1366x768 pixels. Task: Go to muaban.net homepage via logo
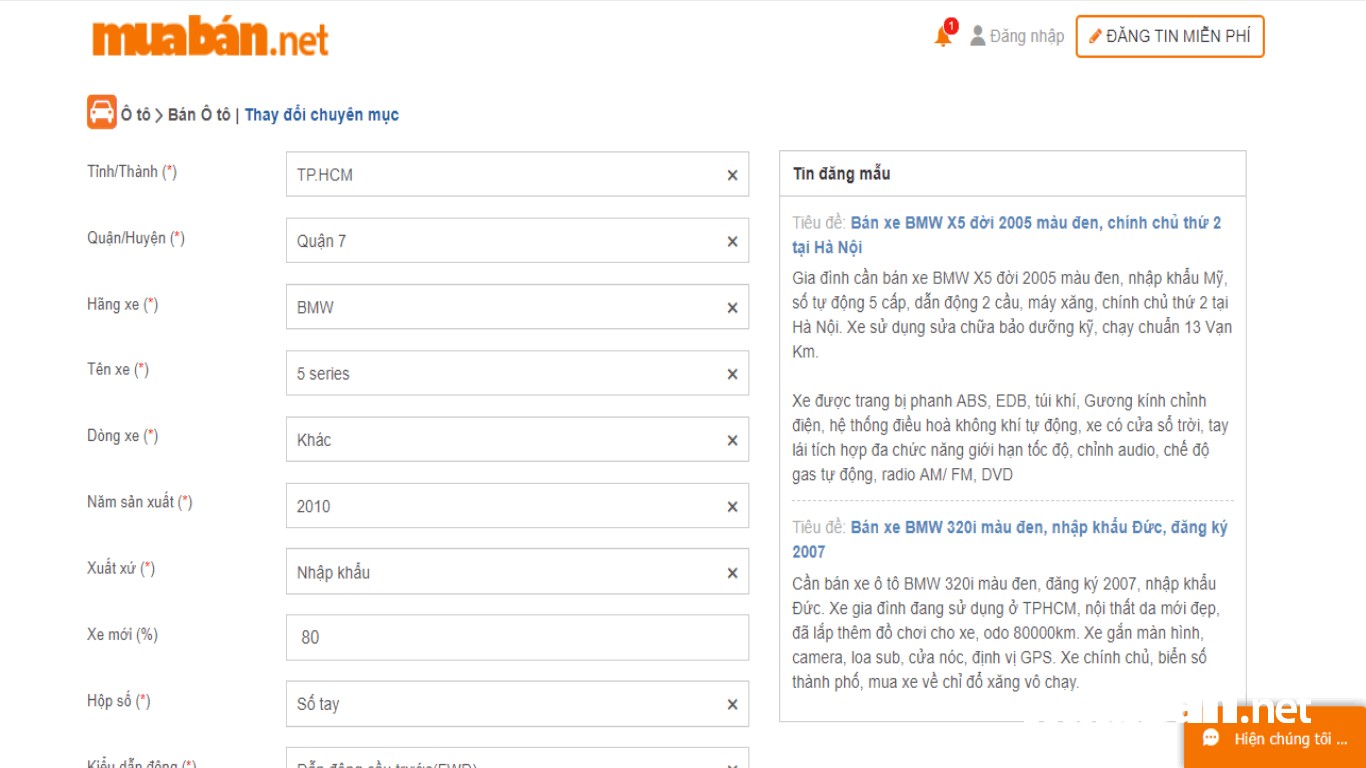coord(210,37)
